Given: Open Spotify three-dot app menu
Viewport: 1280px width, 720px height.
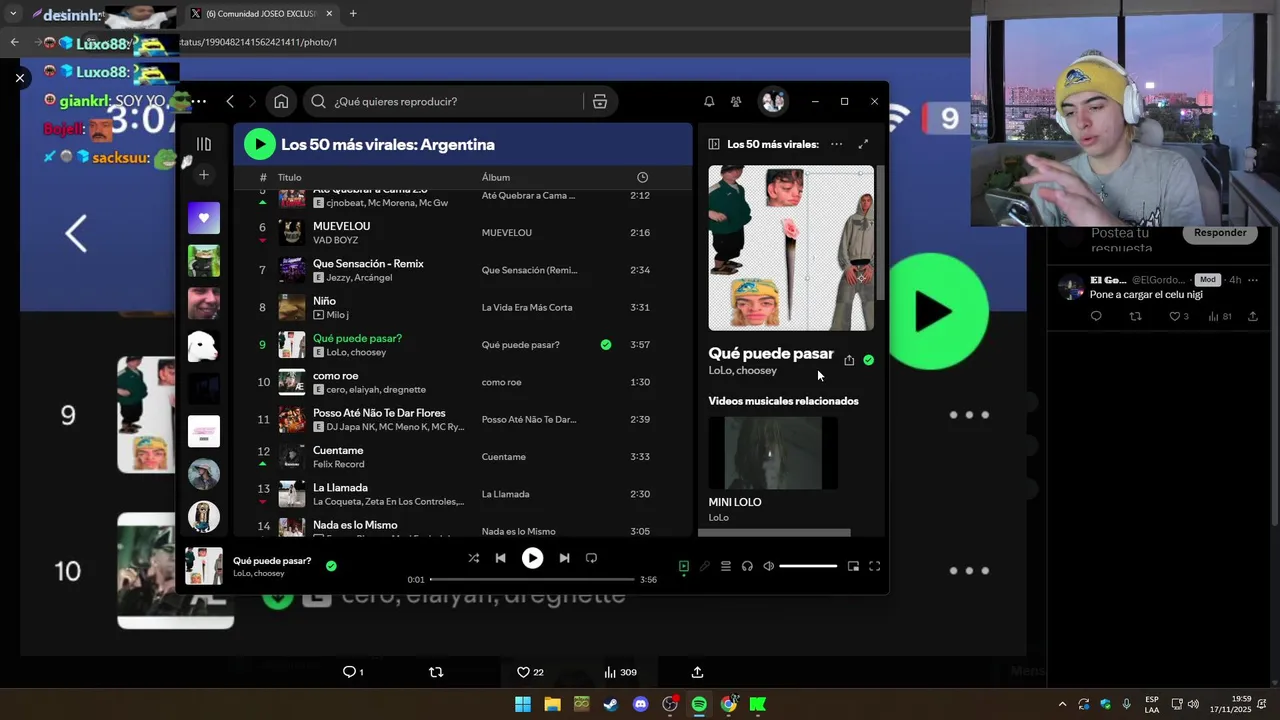Looking at the screenshot, I should (199, 101).
